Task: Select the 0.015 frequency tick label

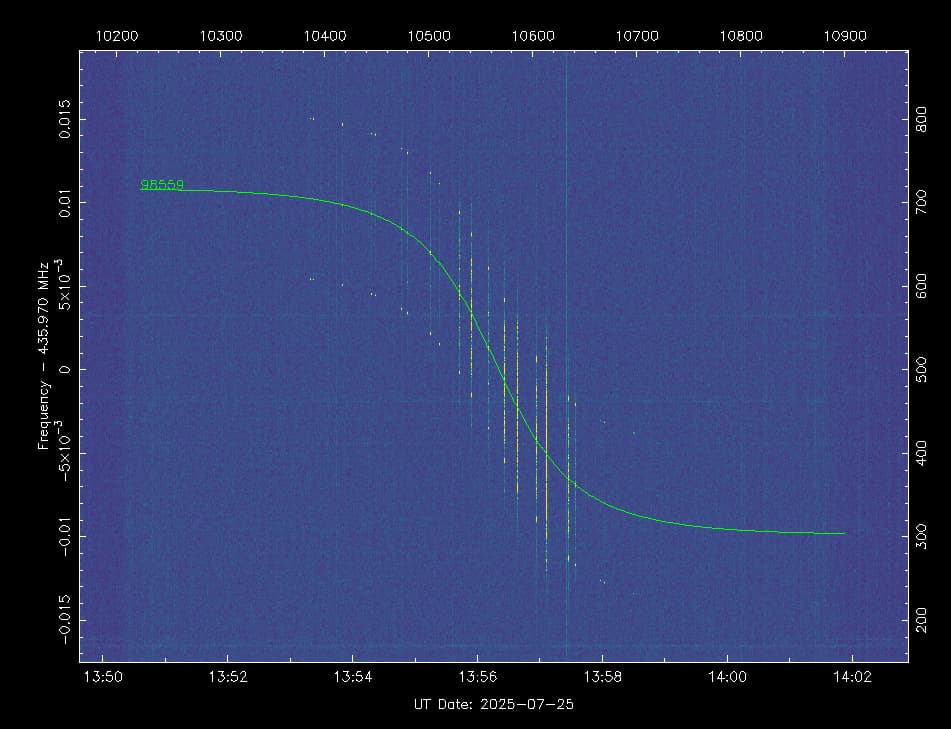Action: (64, 119)
